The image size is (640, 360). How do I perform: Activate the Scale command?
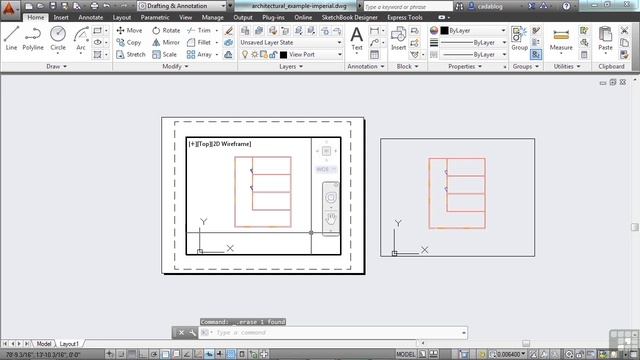[x=164, y=54]
